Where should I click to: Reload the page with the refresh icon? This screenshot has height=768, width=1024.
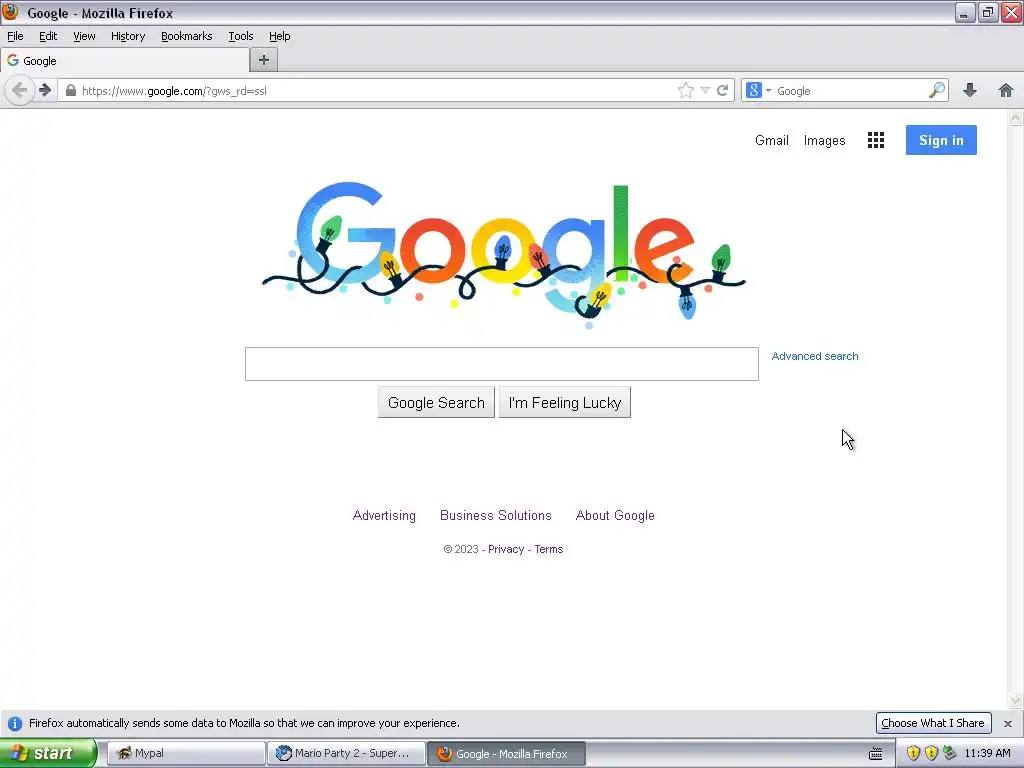pyautogui.click(x=722, y=91)
